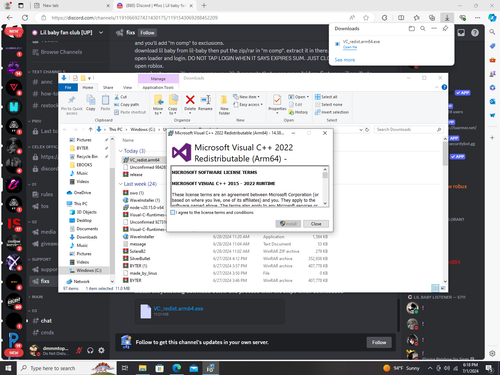Click Select all in the ribbon

(326, 97)
